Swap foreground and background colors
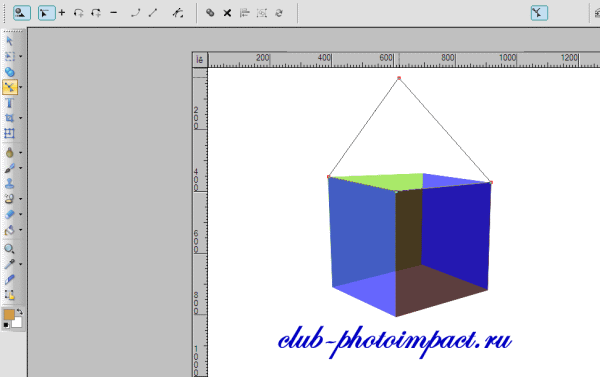Viewport: 600px width, 377px height. click(20, 312)
